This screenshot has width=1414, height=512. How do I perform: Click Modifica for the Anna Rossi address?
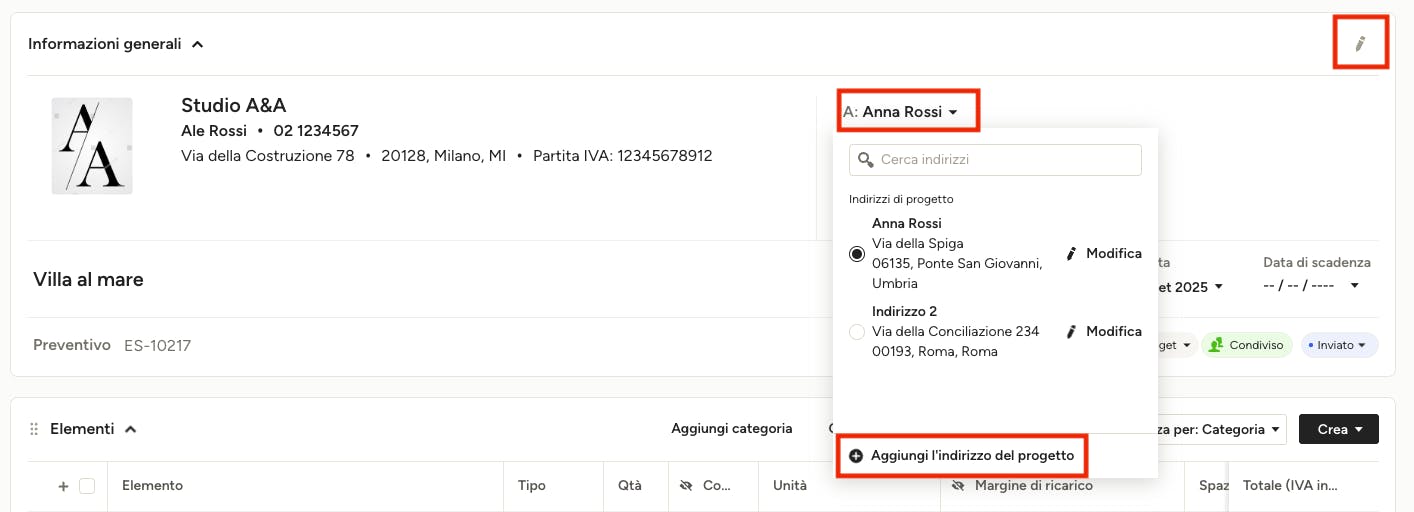pos(1104,254)
